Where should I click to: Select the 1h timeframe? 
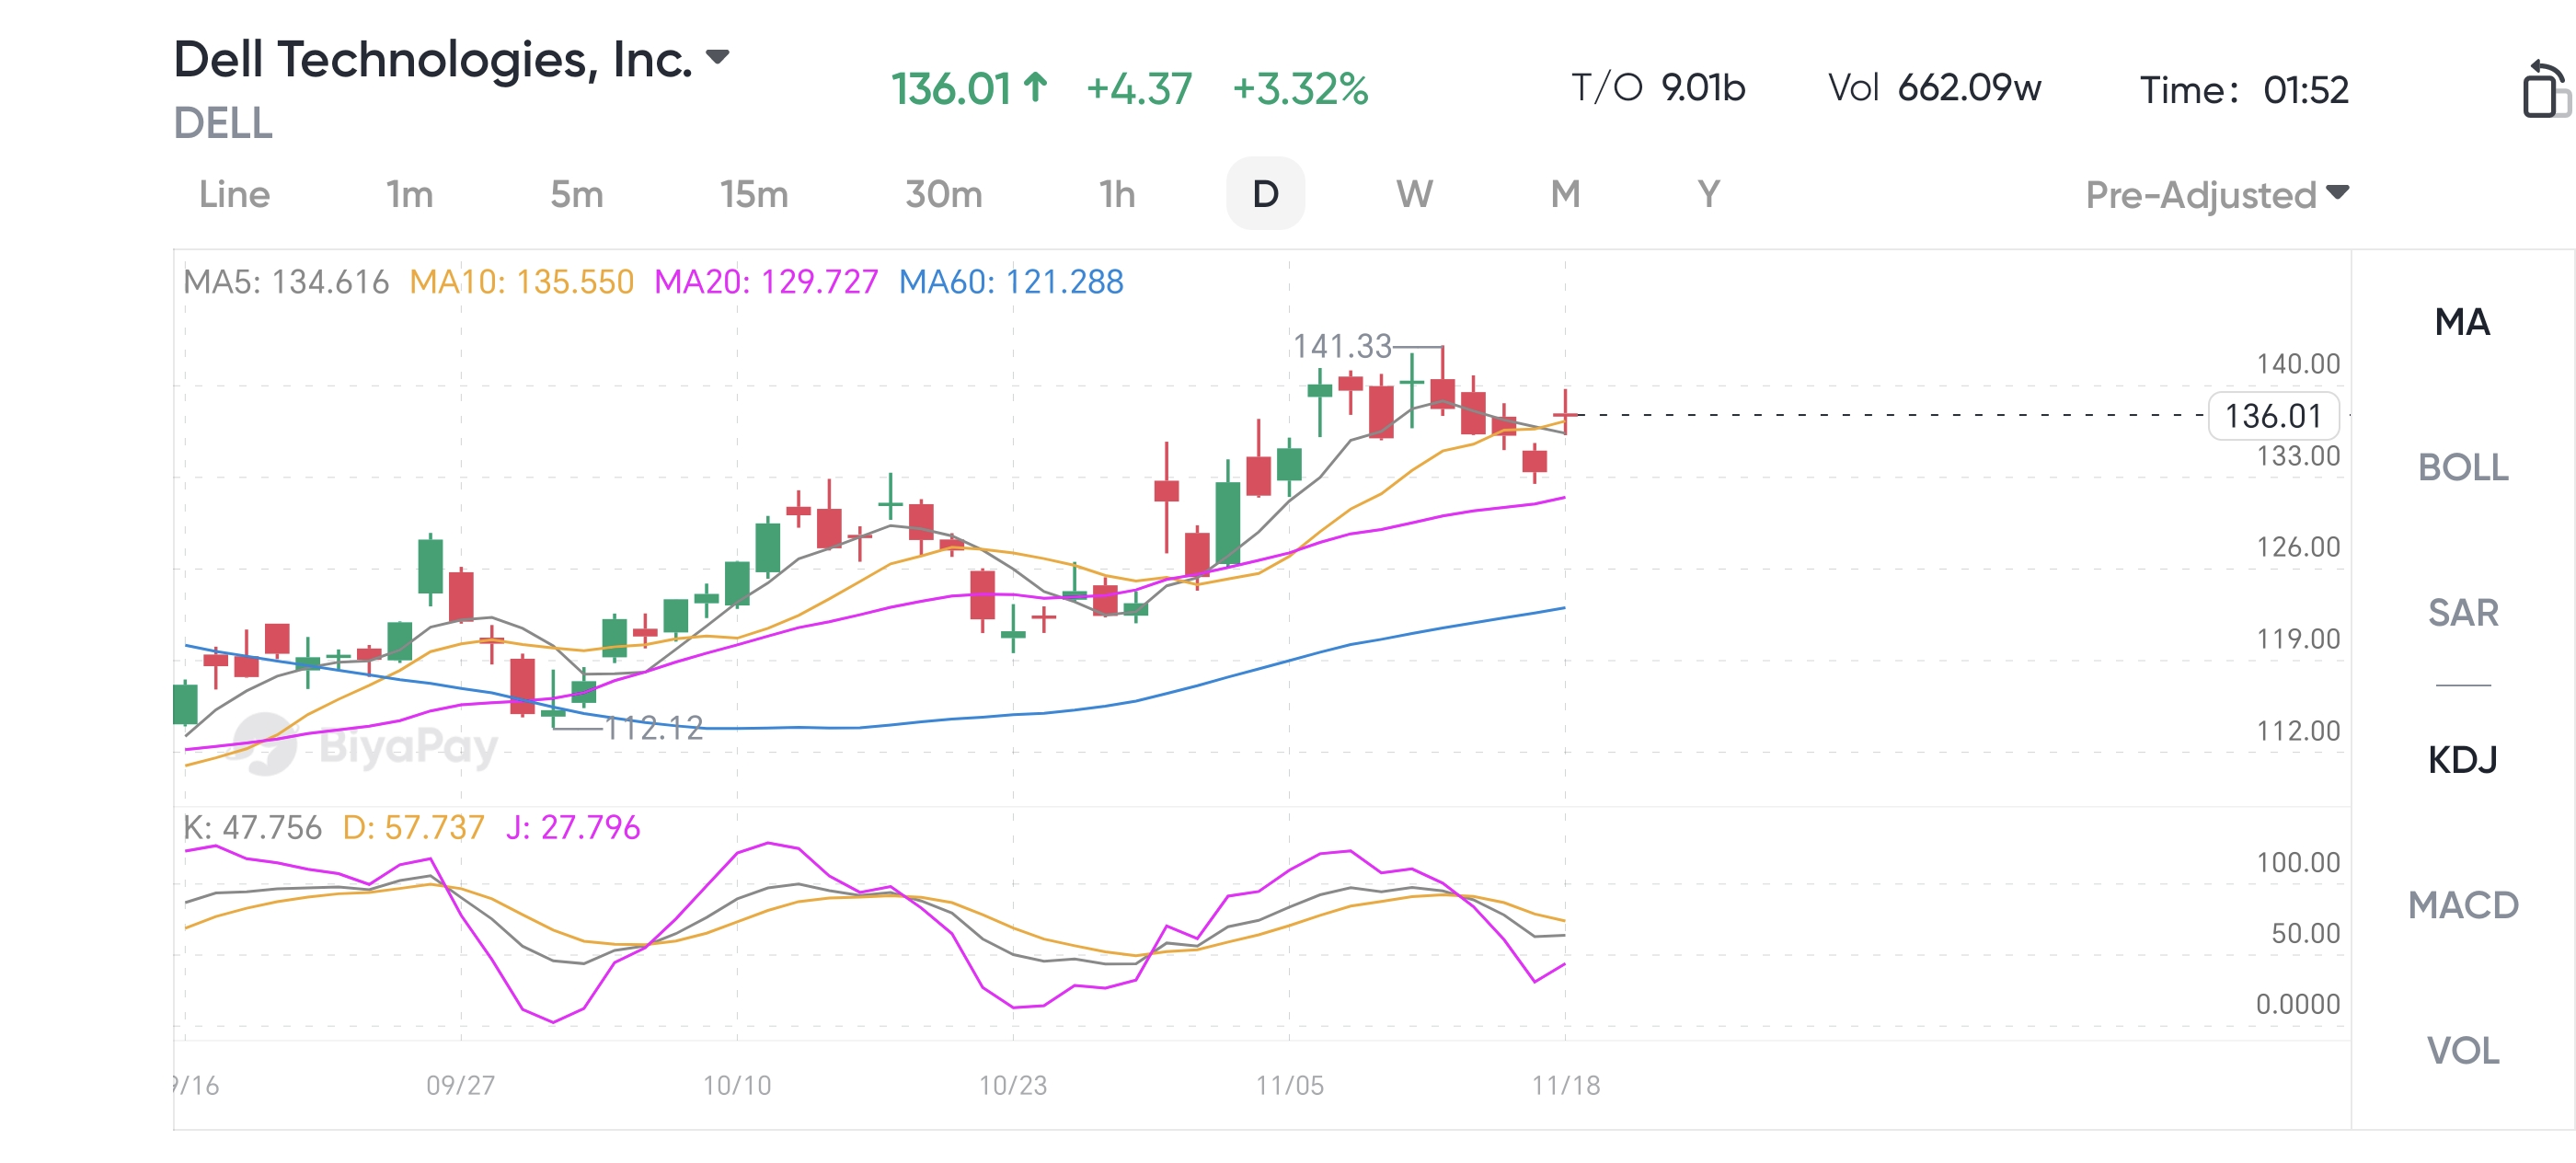(1117, 194)
